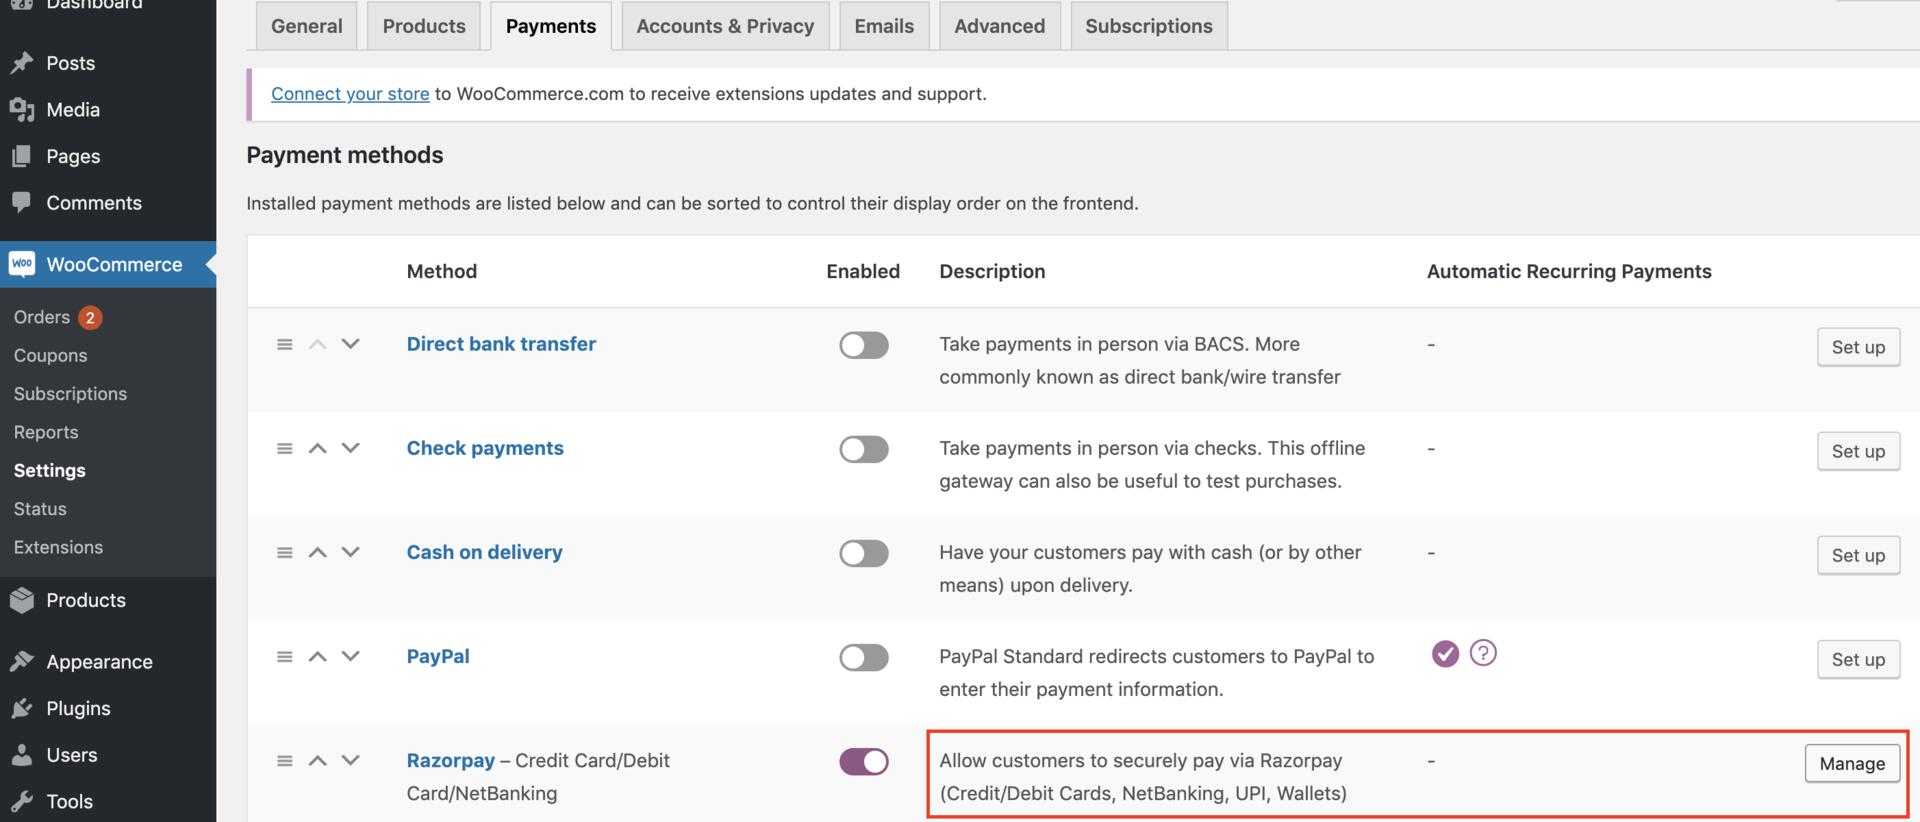The image size is (1920, 822).
Task: Open Orders in WooCommerce submenu
Action: coord(42,317)
